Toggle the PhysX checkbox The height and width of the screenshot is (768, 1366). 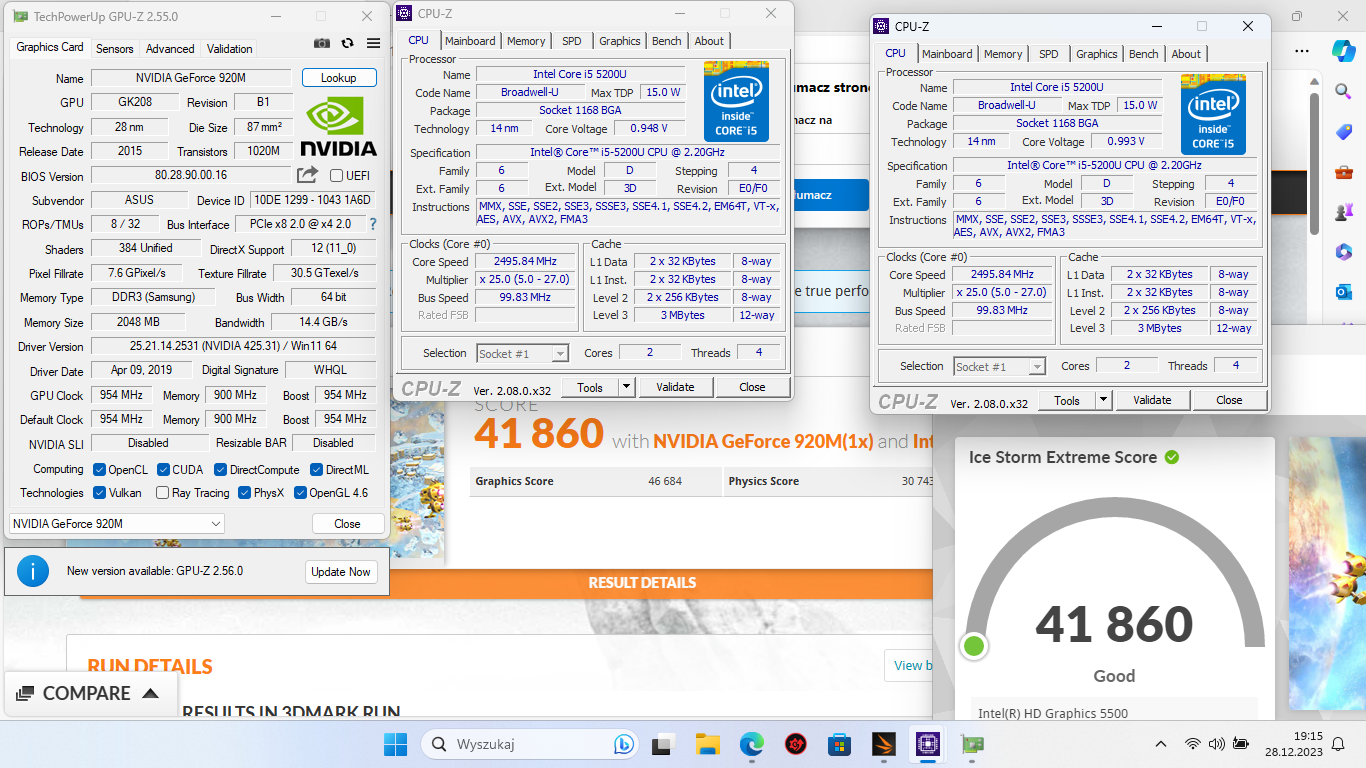[x=244, y=493]
